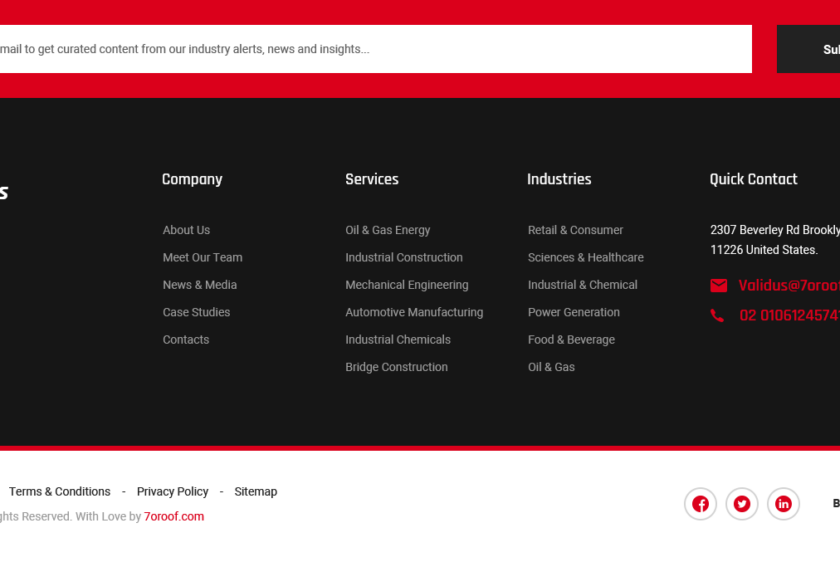Click the Company column heading
Screen dimensions: 840x562
click(x=192, y=179)
